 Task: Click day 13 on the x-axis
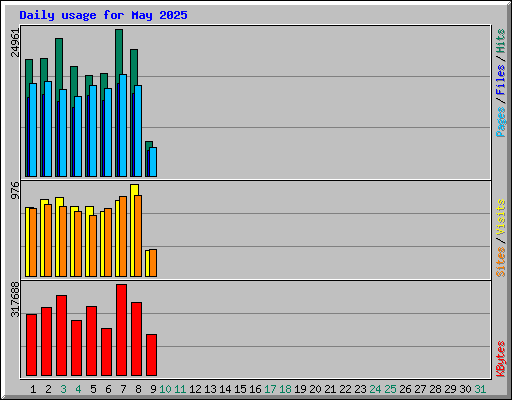click(x=210, y=389)
